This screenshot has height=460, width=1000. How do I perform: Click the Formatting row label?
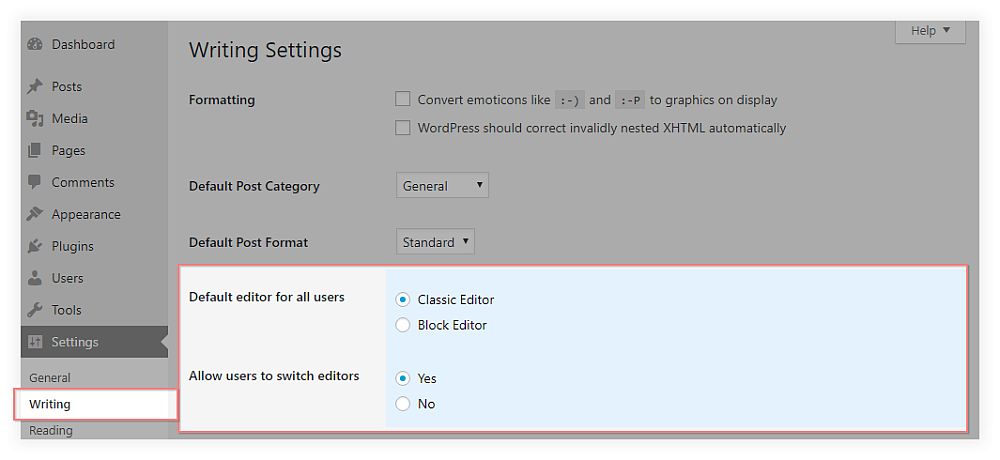pyautogui.click(x=222, y=100)
